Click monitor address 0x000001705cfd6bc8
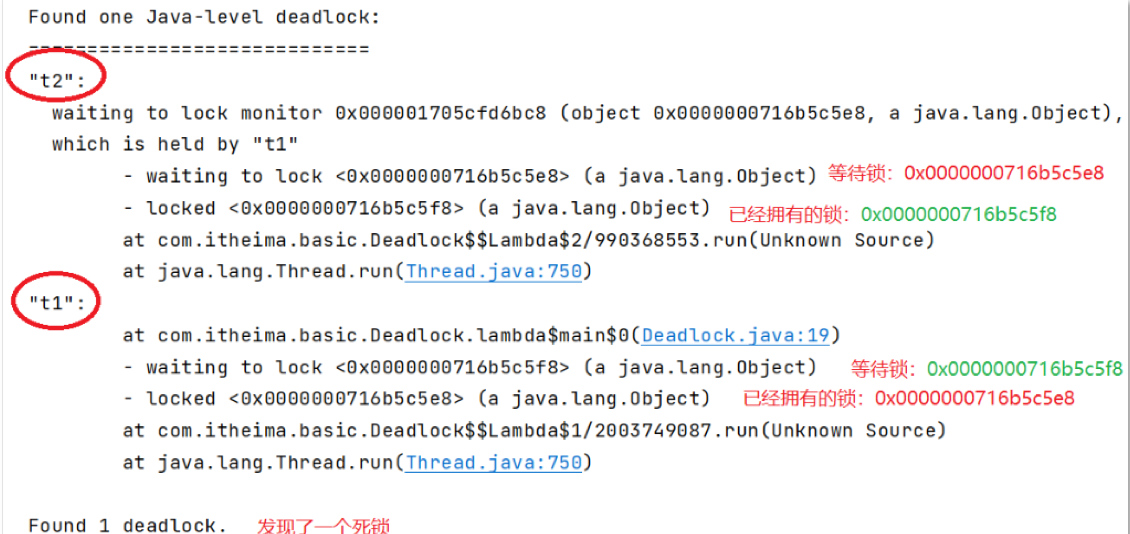This screenshot has width=1130, height=534. pos(441,113)
